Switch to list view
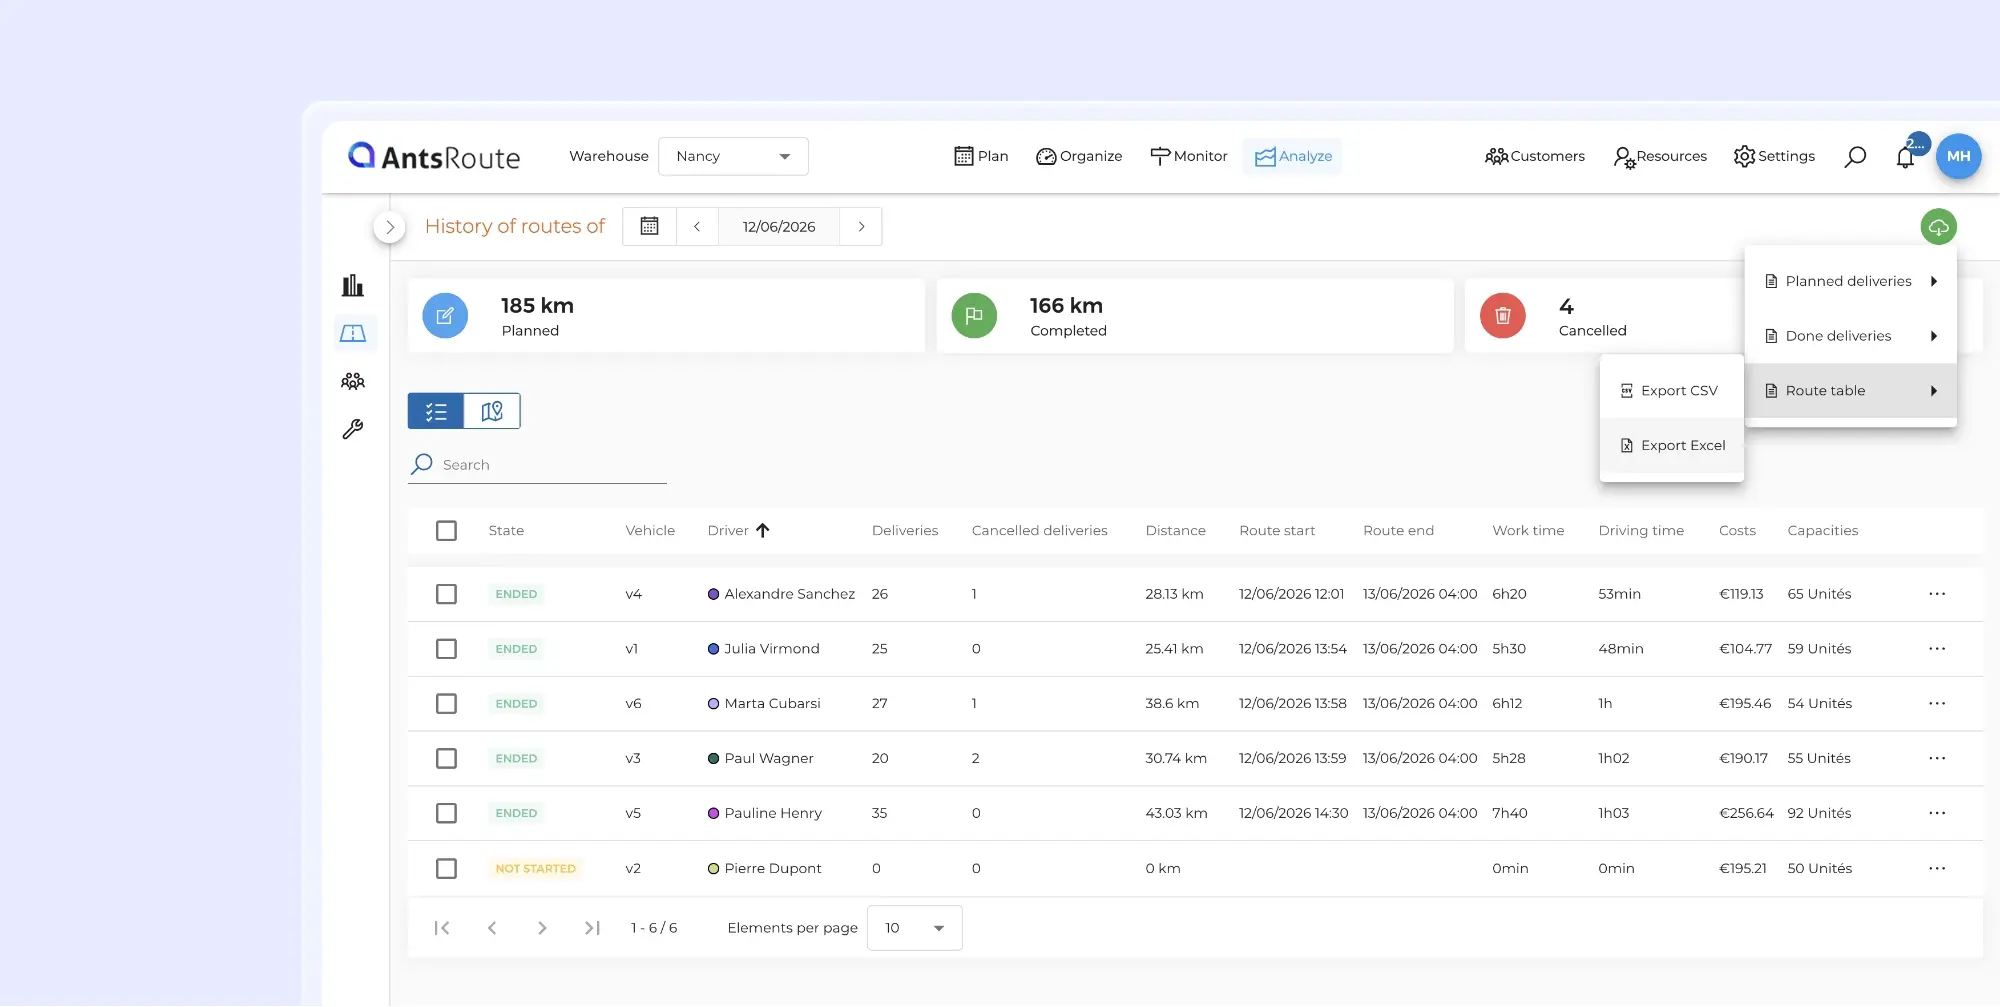This screenshot has width=2000, height=1007. click(436, 411)
